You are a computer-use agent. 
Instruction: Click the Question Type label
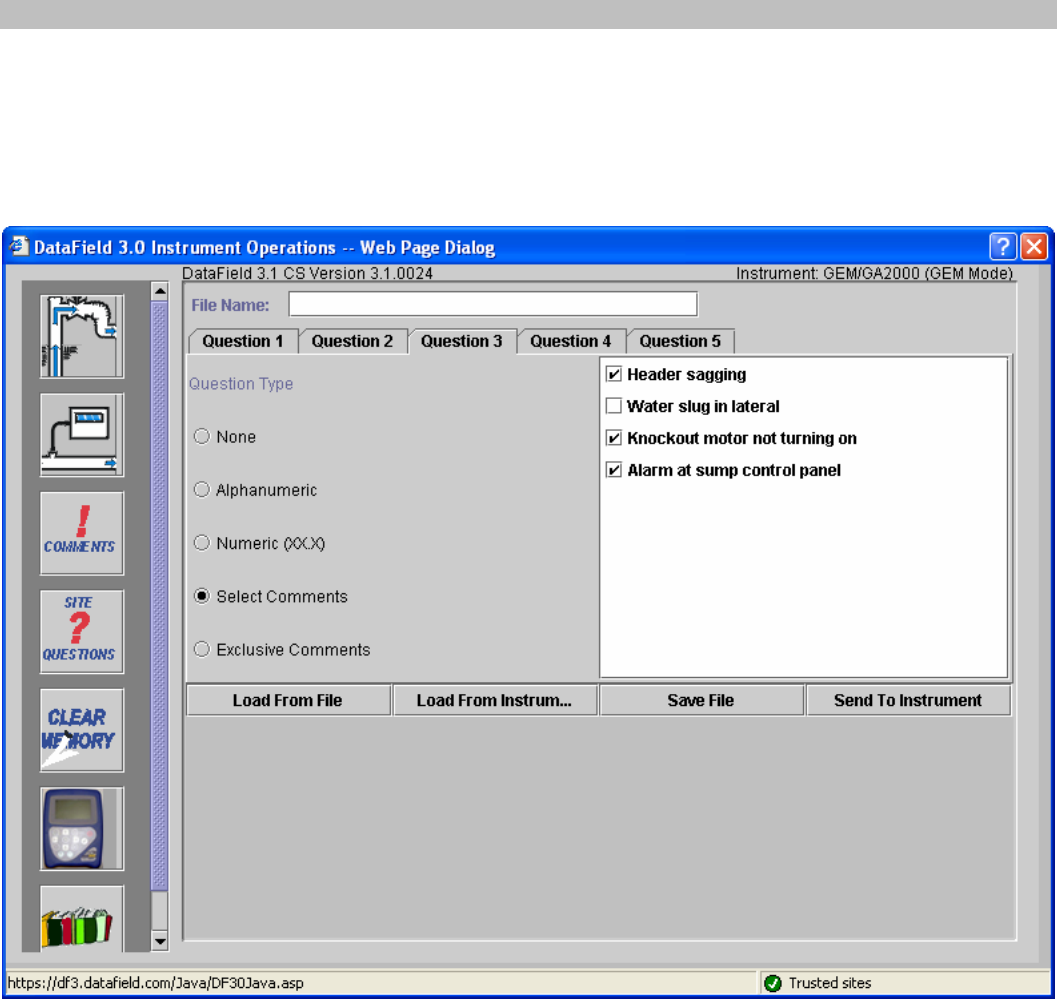point(241,384)
